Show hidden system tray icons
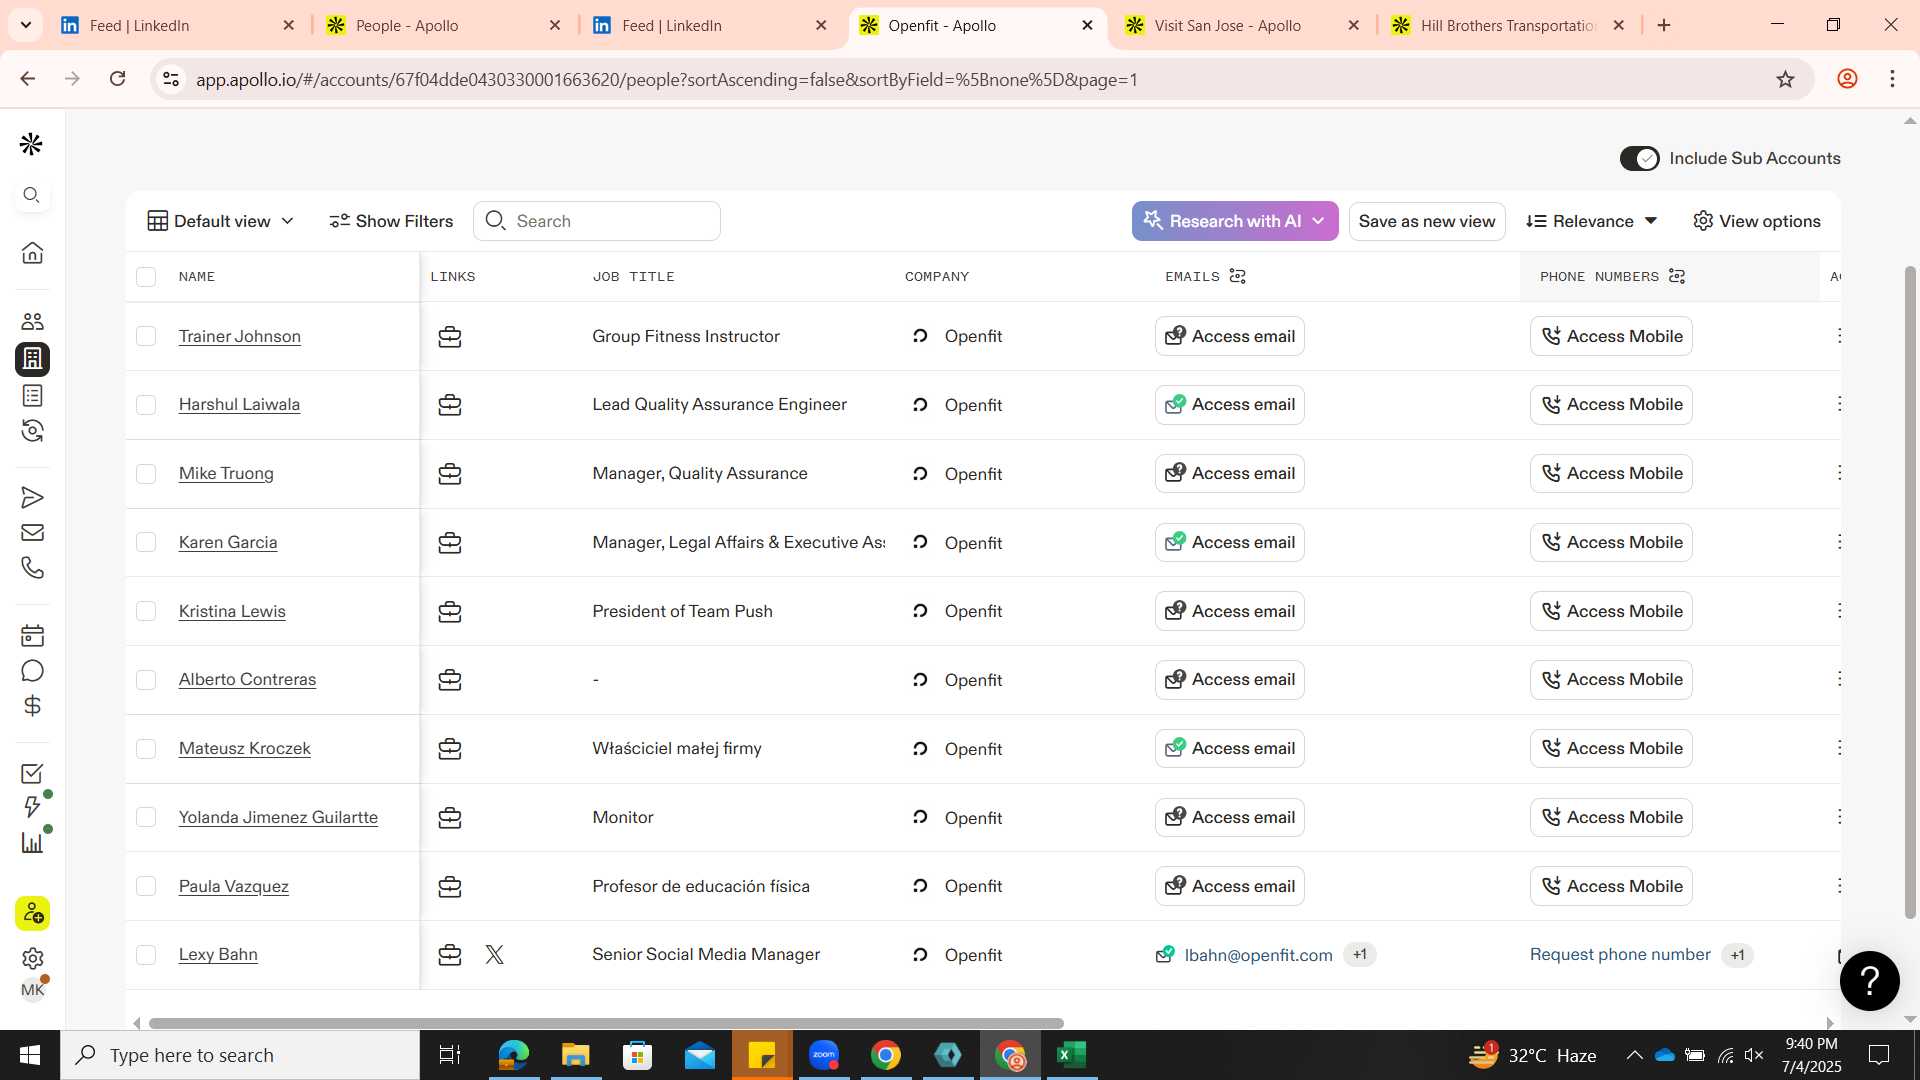1920x1080 pixels. coord(1634,1055)
